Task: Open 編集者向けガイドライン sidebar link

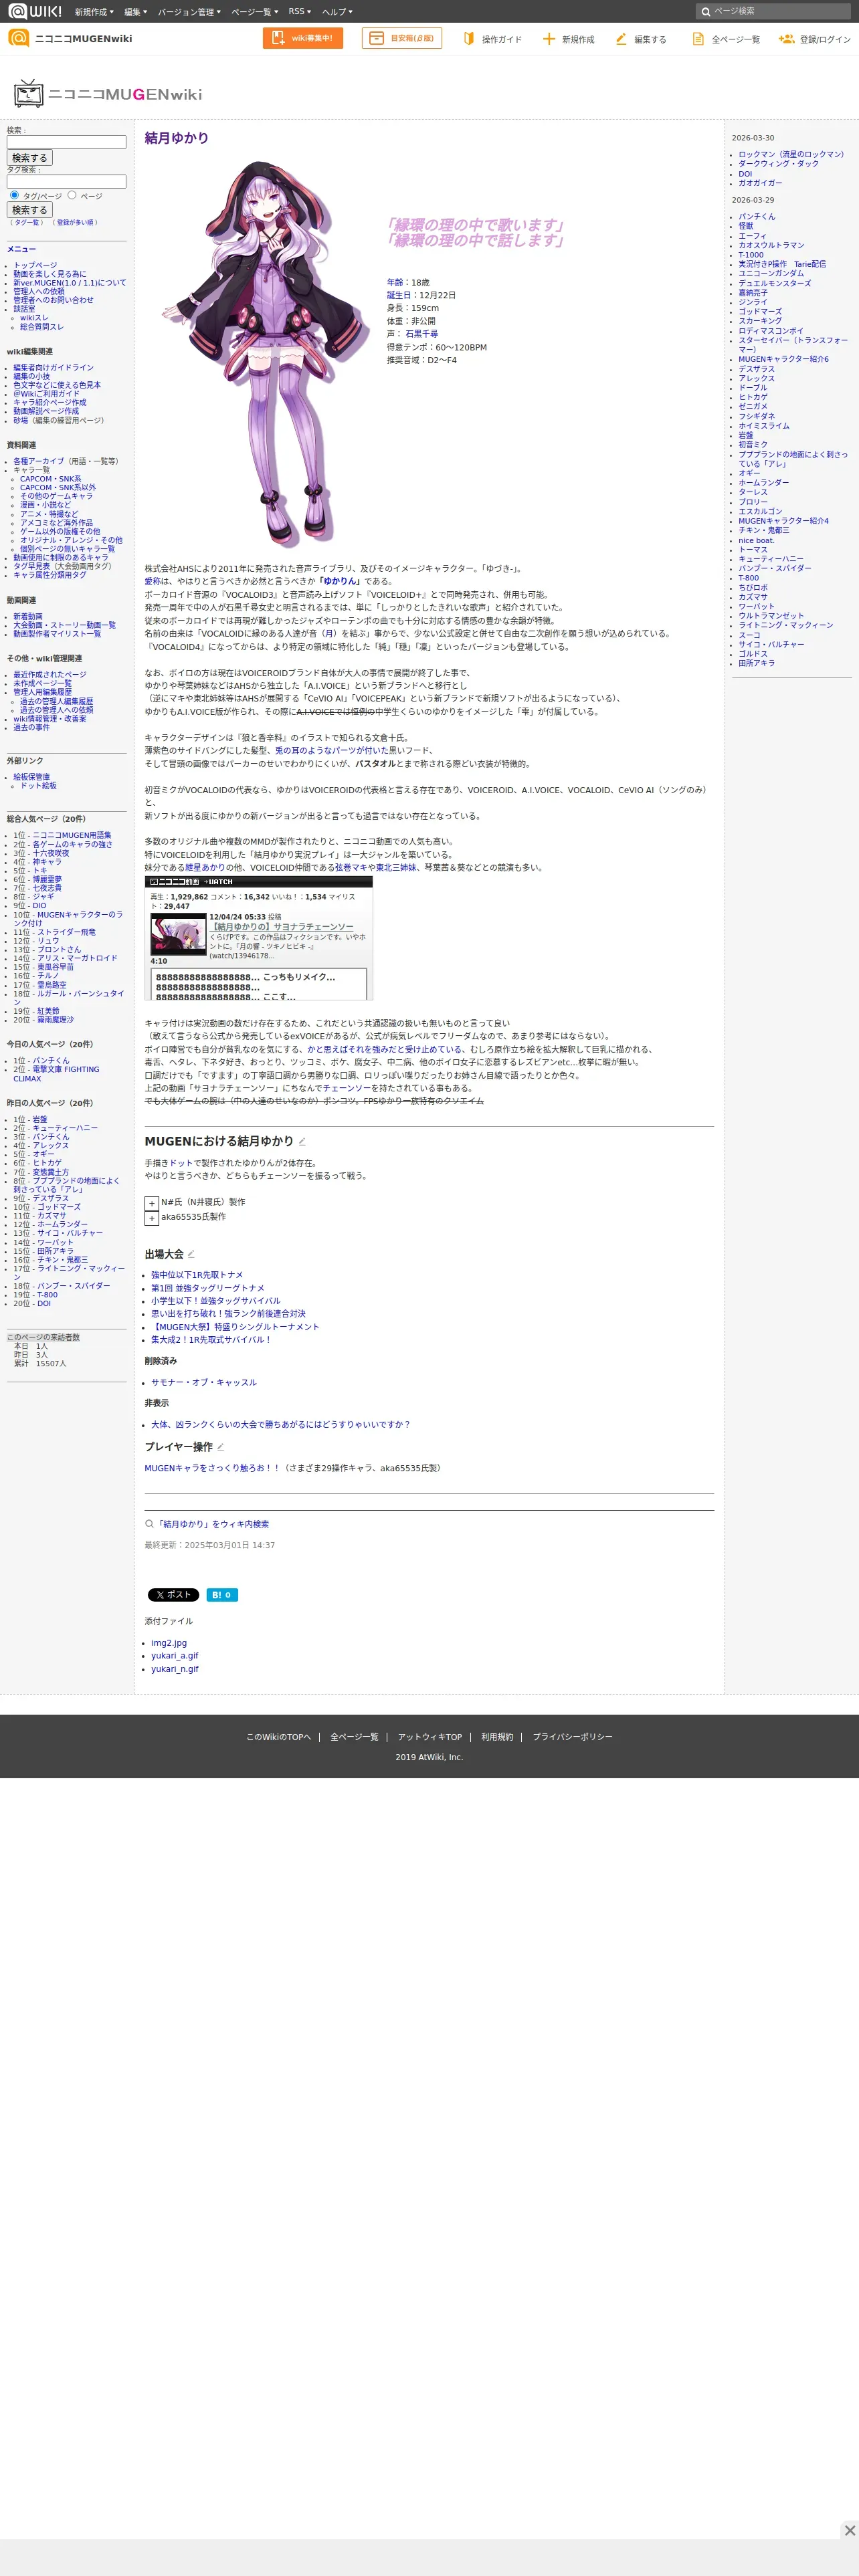Action: [x=53, y=368]
